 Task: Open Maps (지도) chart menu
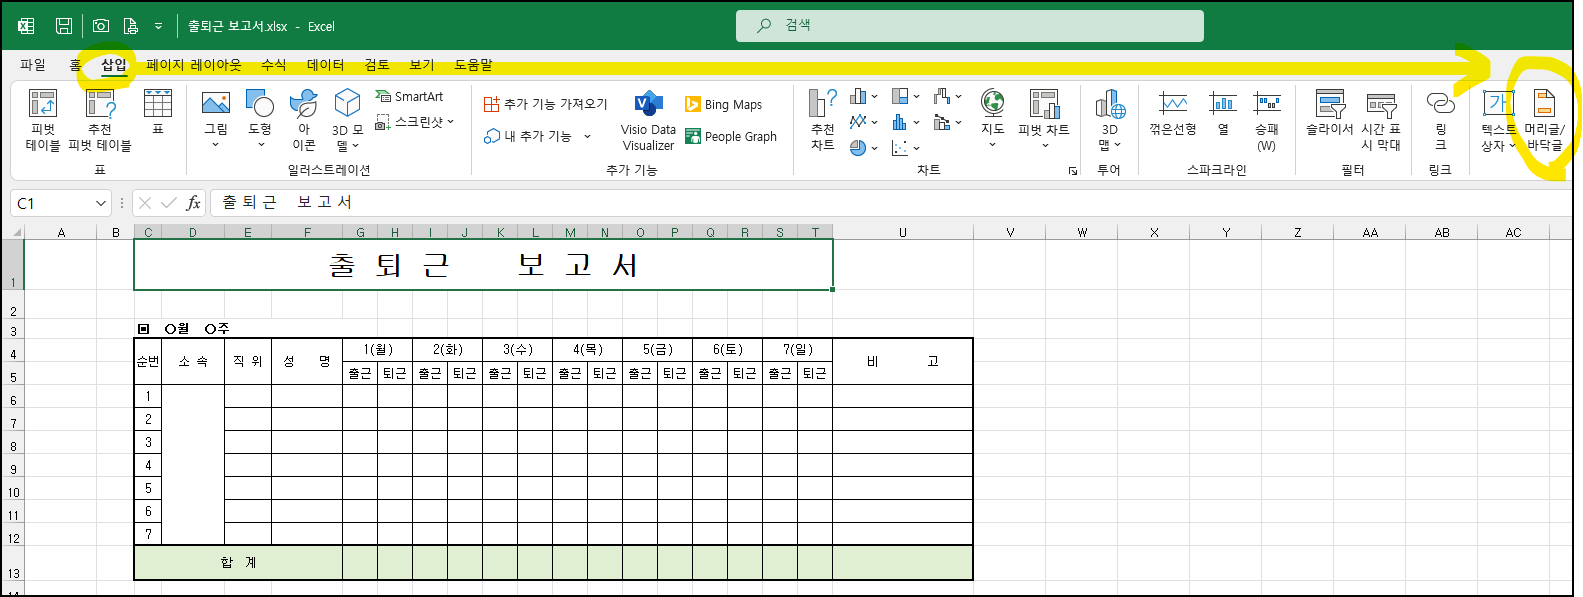(x=992, y=118)
